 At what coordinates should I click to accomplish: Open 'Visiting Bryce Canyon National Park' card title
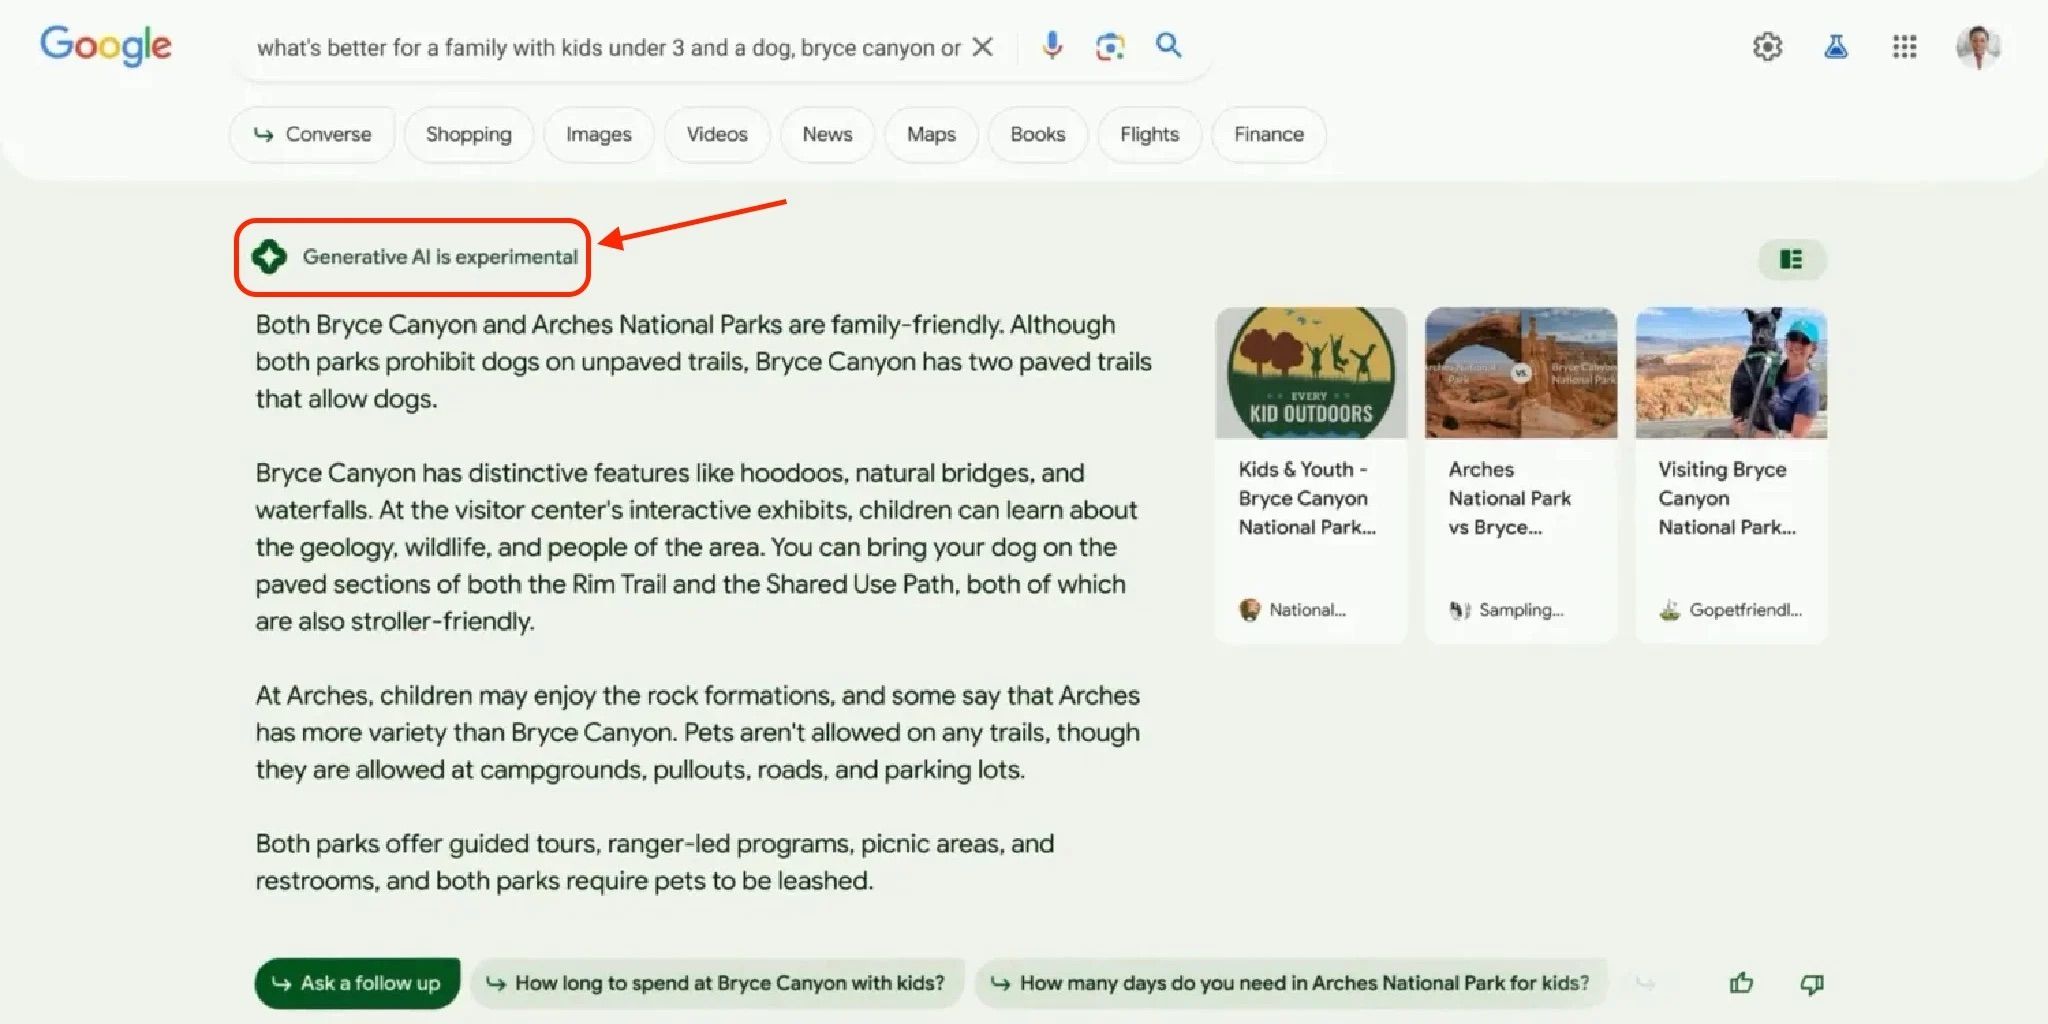pos(1727,498)
